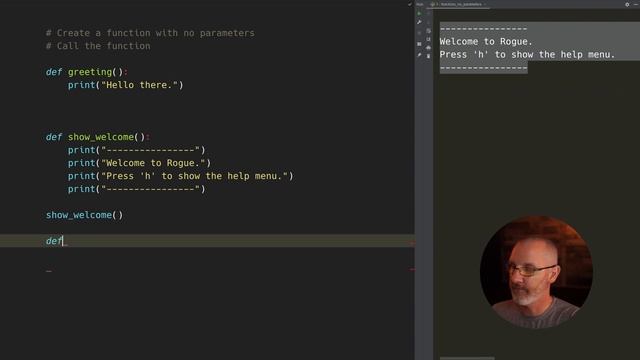Screen dimensions: 640x360
Task: Click the show_welcome() call line
Action: (x=84, y=215)
